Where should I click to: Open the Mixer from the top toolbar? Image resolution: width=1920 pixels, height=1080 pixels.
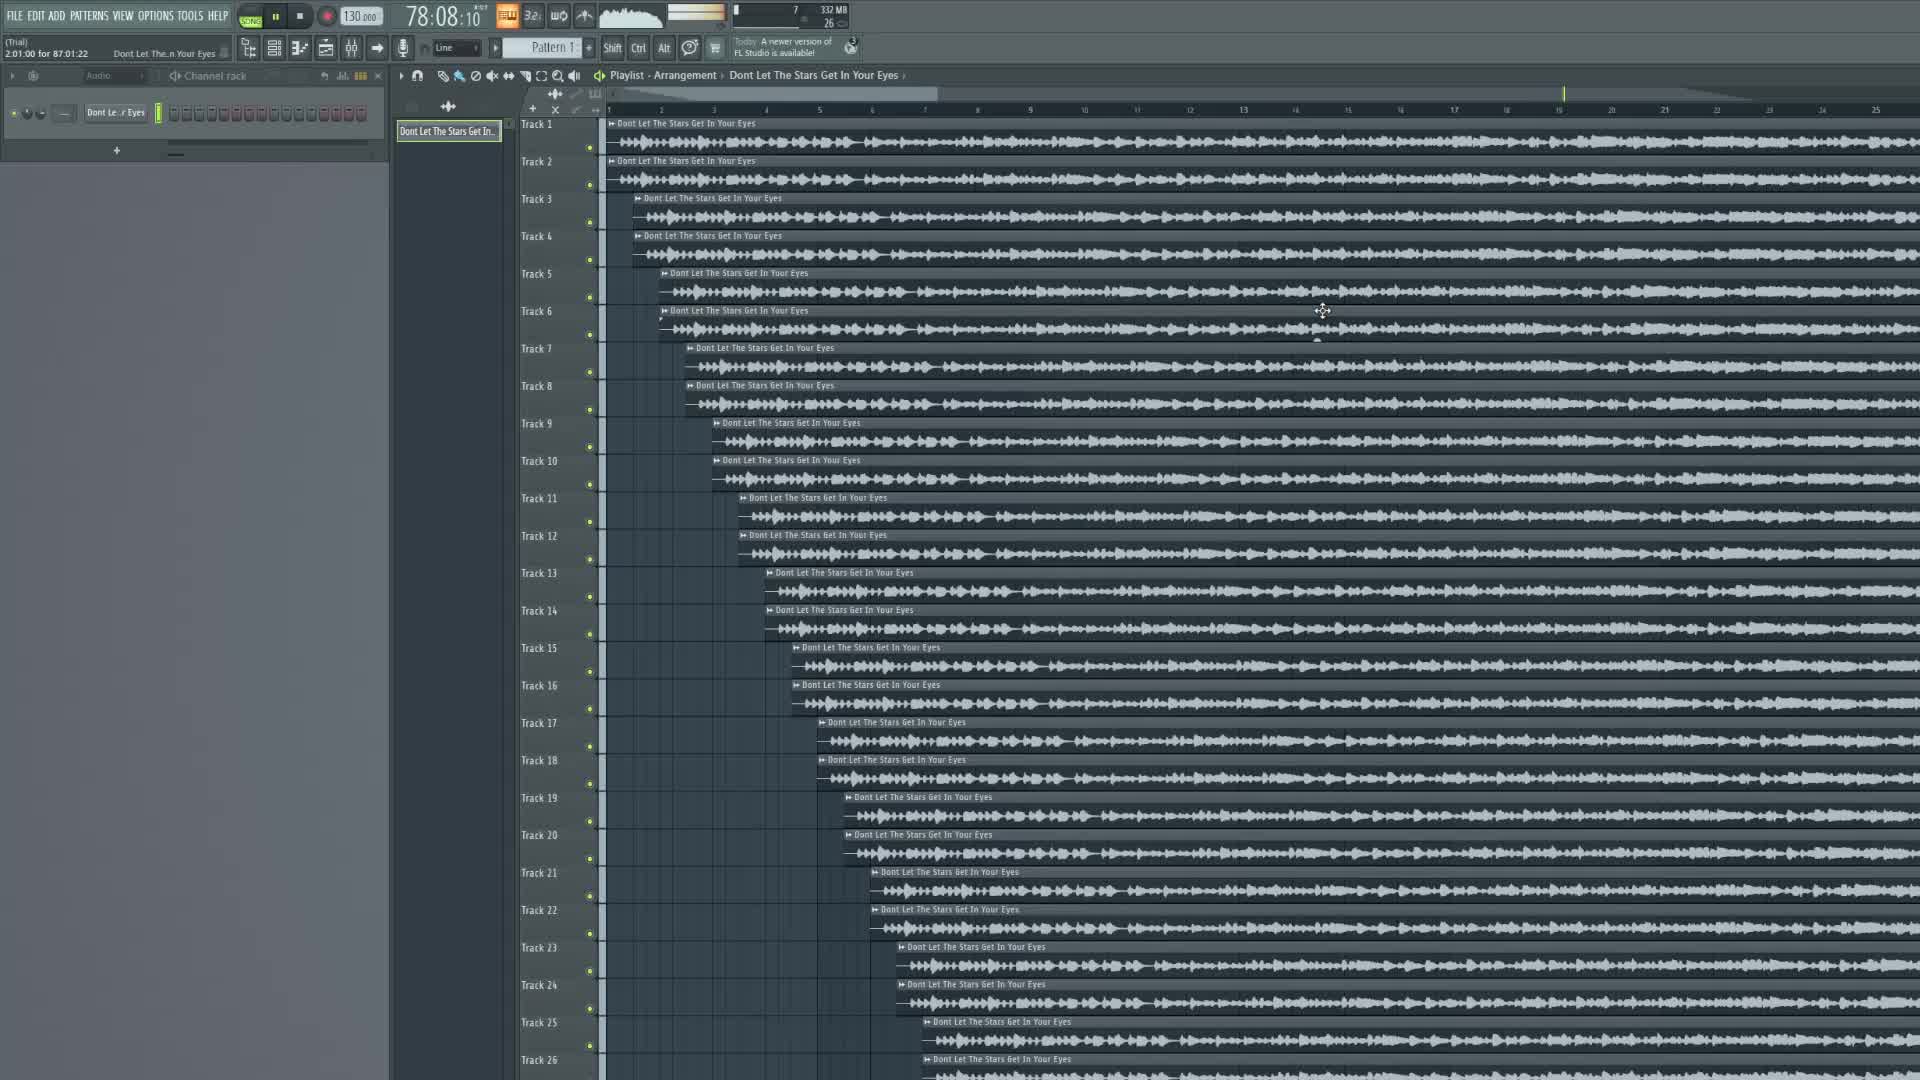click(351, 48)
